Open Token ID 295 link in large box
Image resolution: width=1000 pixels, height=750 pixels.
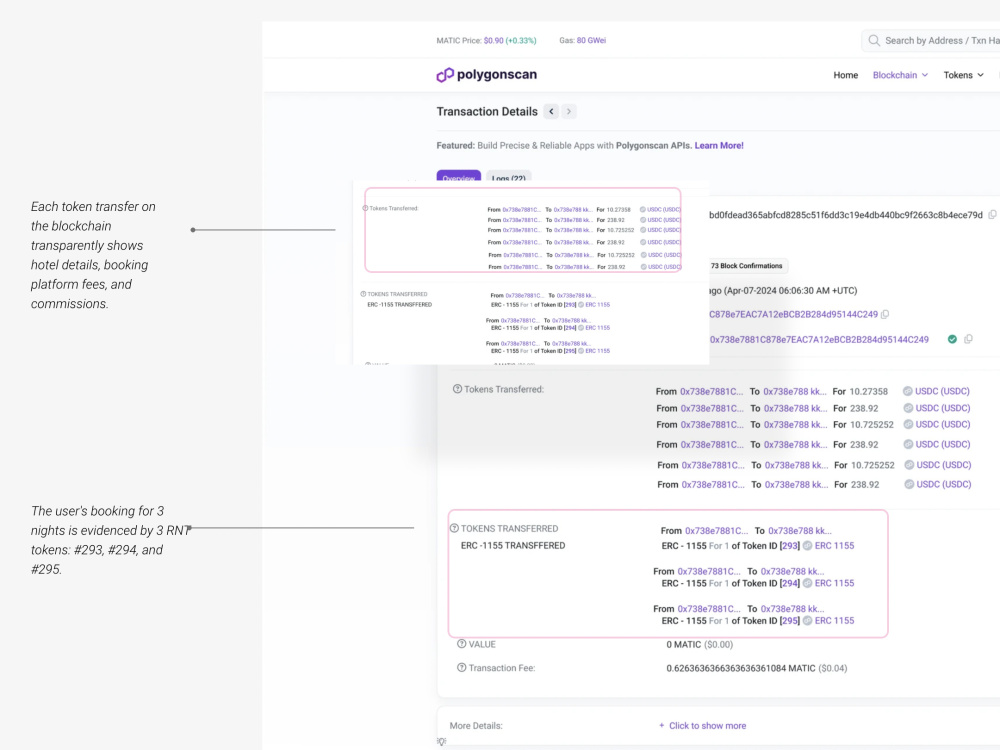point(790,621)
